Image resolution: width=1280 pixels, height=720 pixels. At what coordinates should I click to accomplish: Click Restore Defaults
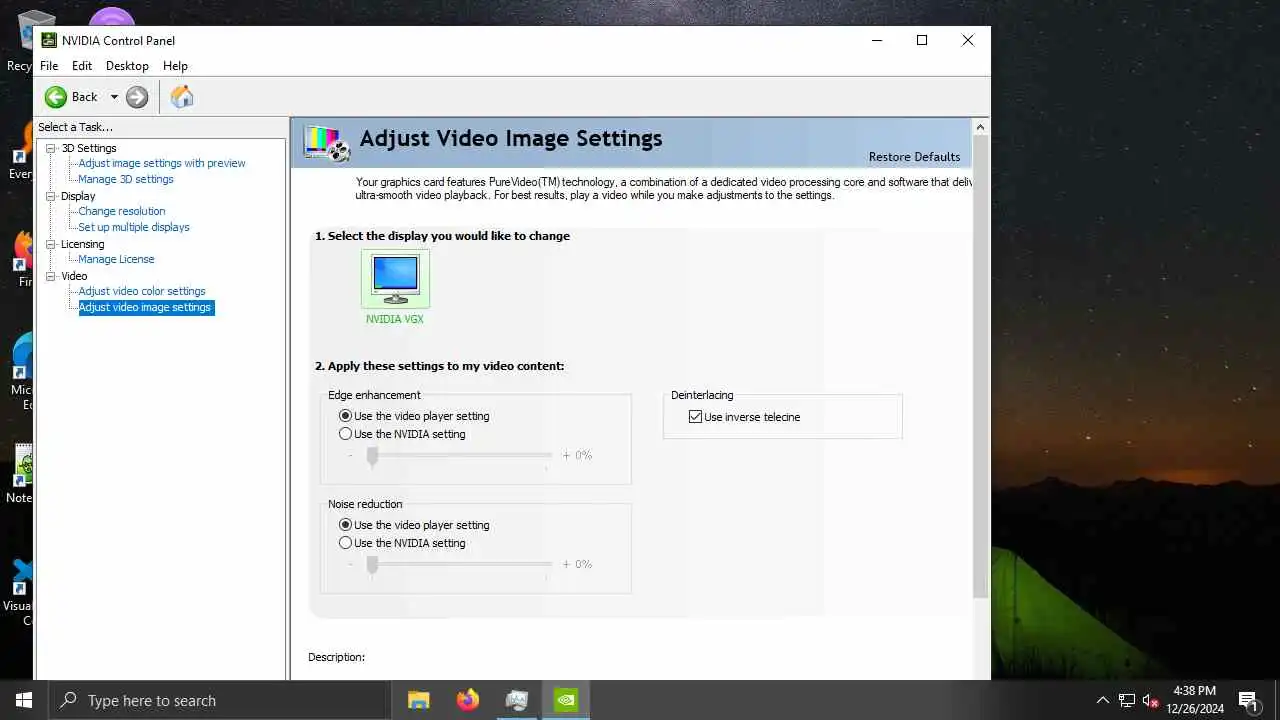click(x=914, y=157)
